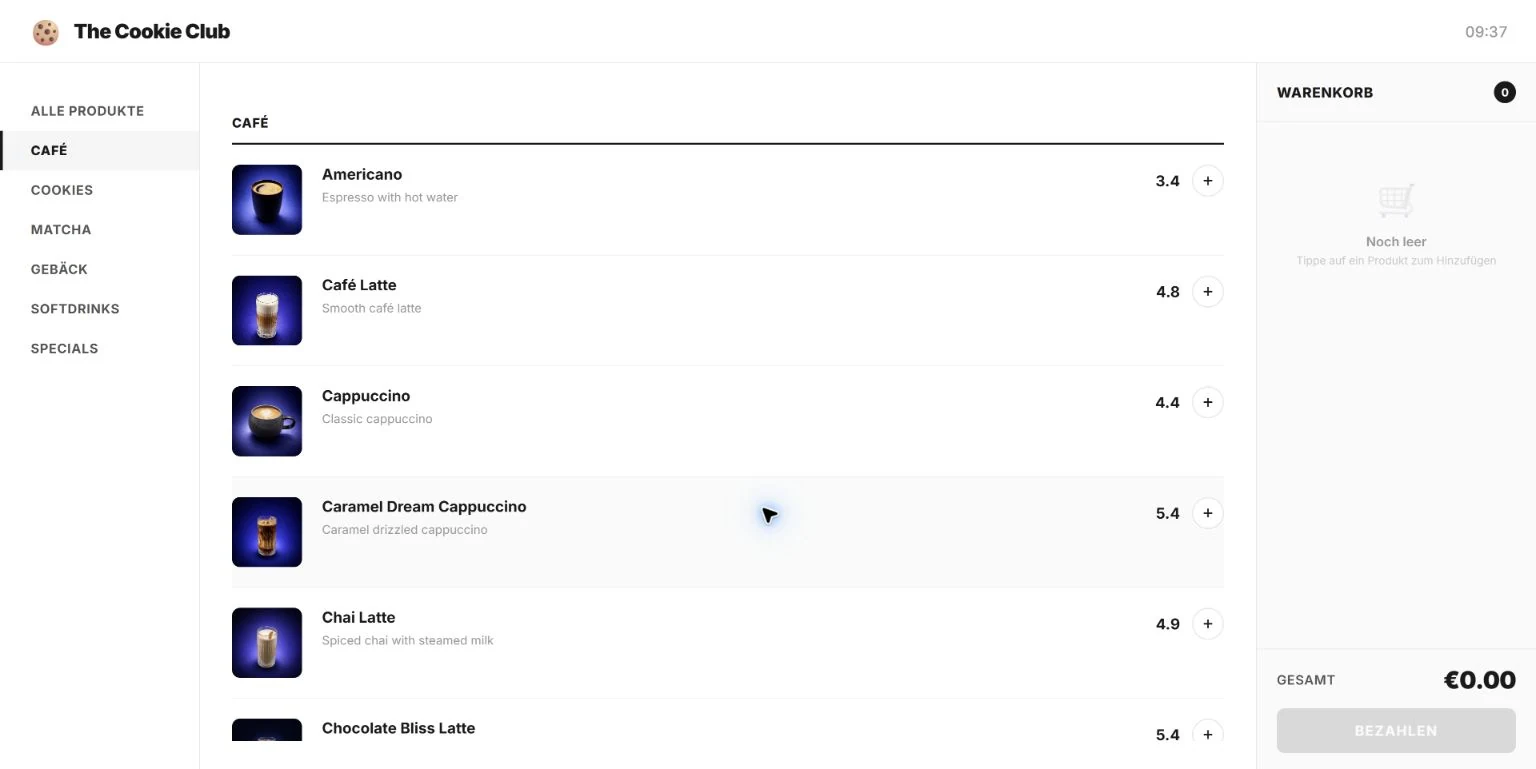Click the cookie logo icon
The width and height of the screenshot is (1536, 769).
click(46, 32)
